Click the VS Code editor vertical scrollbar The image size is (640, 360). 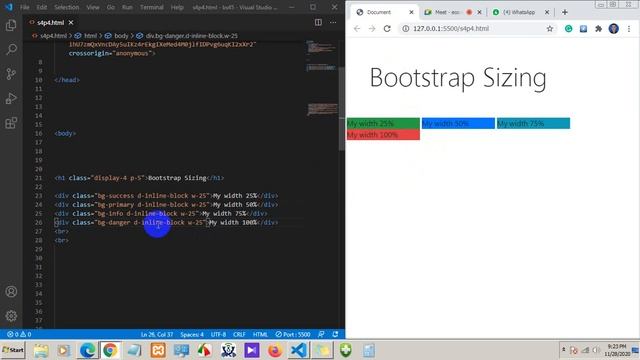(x=342, y=108)
